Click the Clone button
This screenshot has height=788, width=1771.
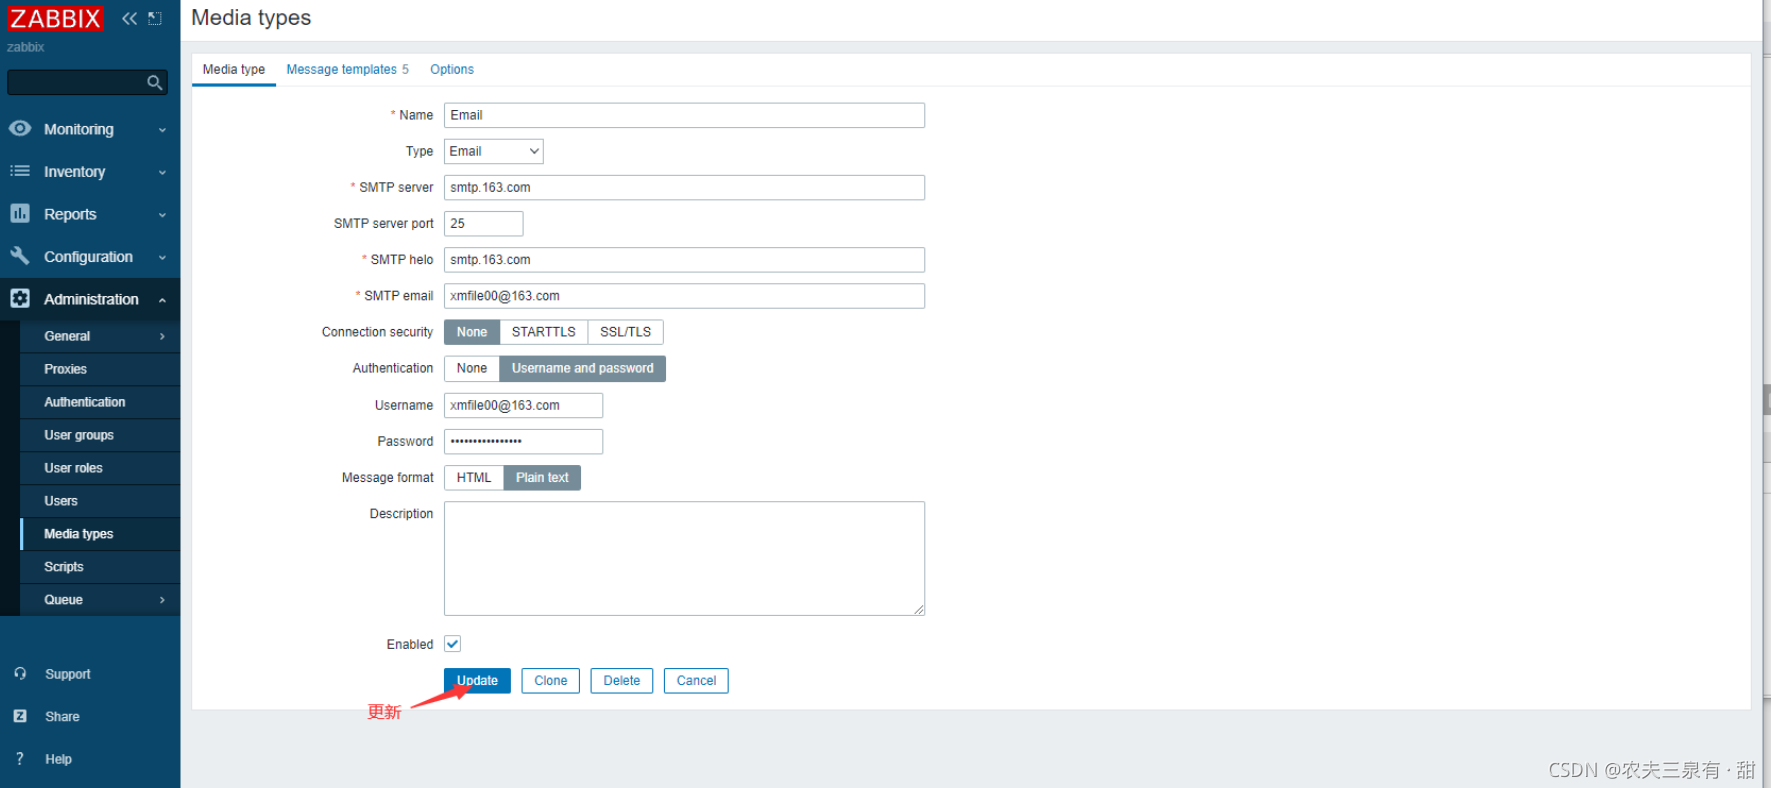click(551, 681)
